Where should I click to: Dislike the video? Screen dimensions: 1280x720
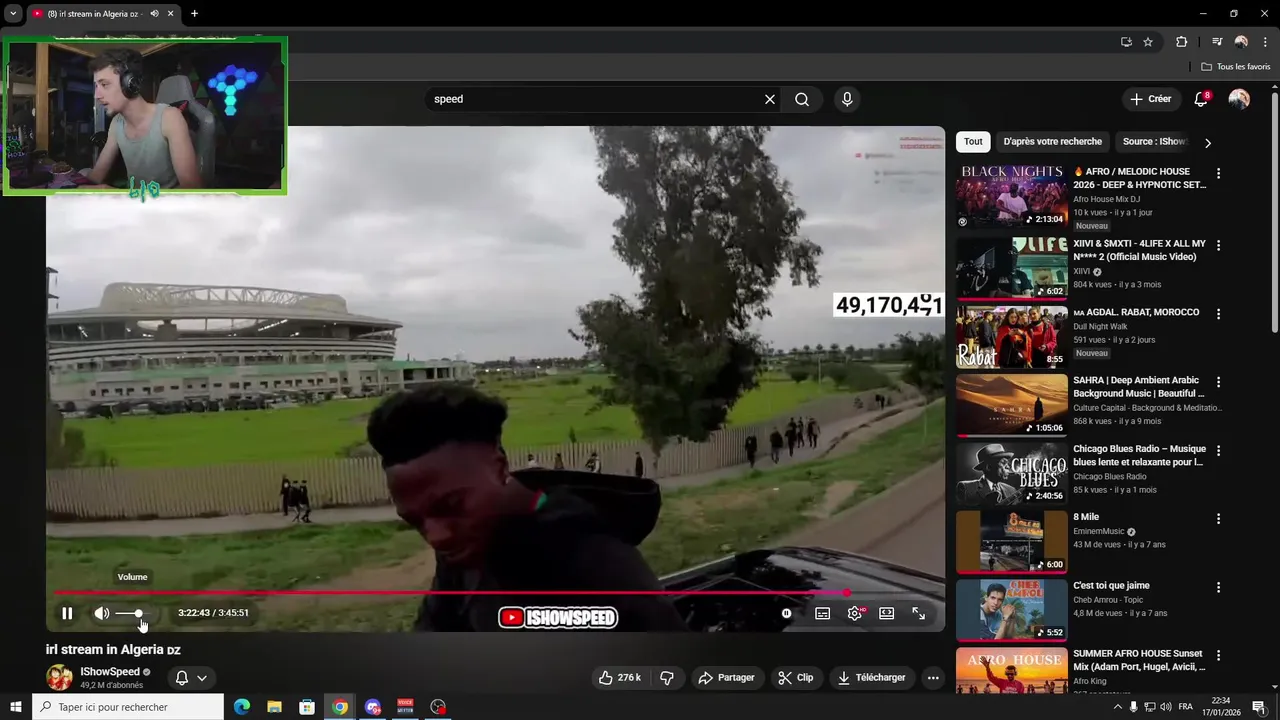667,677
